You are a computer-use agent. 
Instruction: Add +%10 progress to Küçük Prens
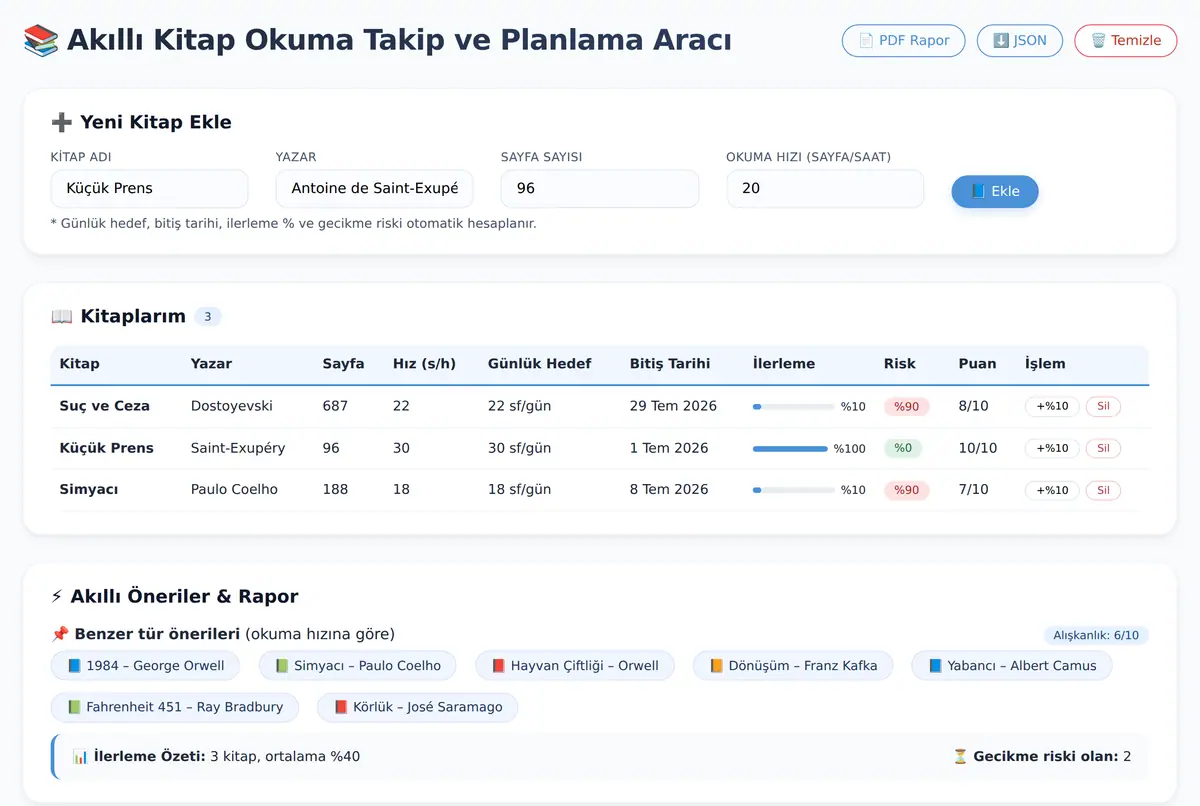click(x=1052, y=449)
